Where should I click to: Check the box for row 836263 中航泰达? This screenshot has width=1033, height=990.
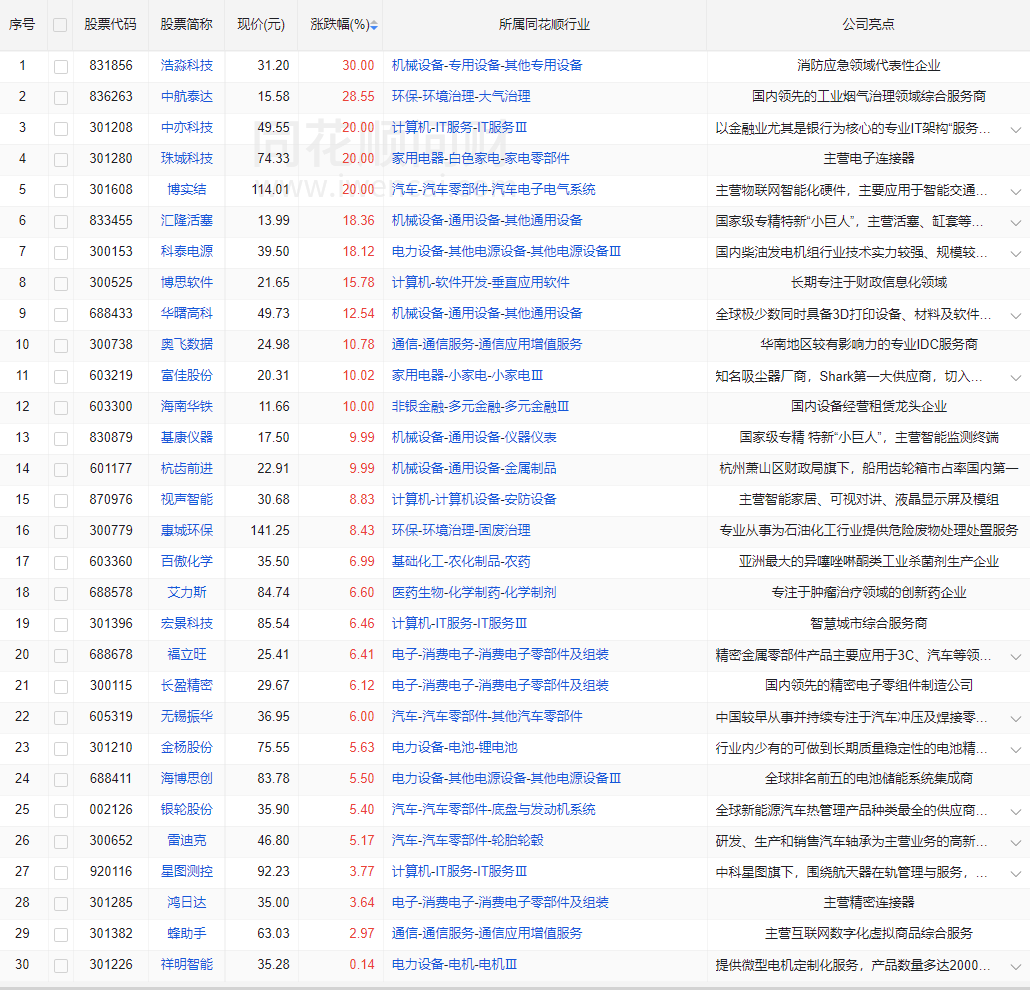pyautogui.click(x=61, y=97)
